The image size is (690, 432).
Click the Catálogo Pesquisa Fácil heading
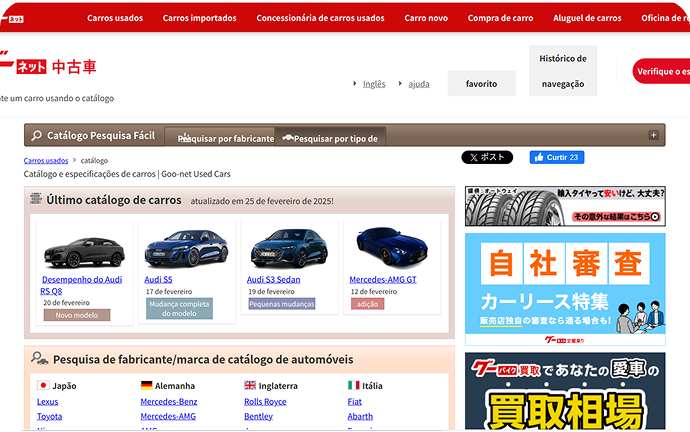point(101,135)
